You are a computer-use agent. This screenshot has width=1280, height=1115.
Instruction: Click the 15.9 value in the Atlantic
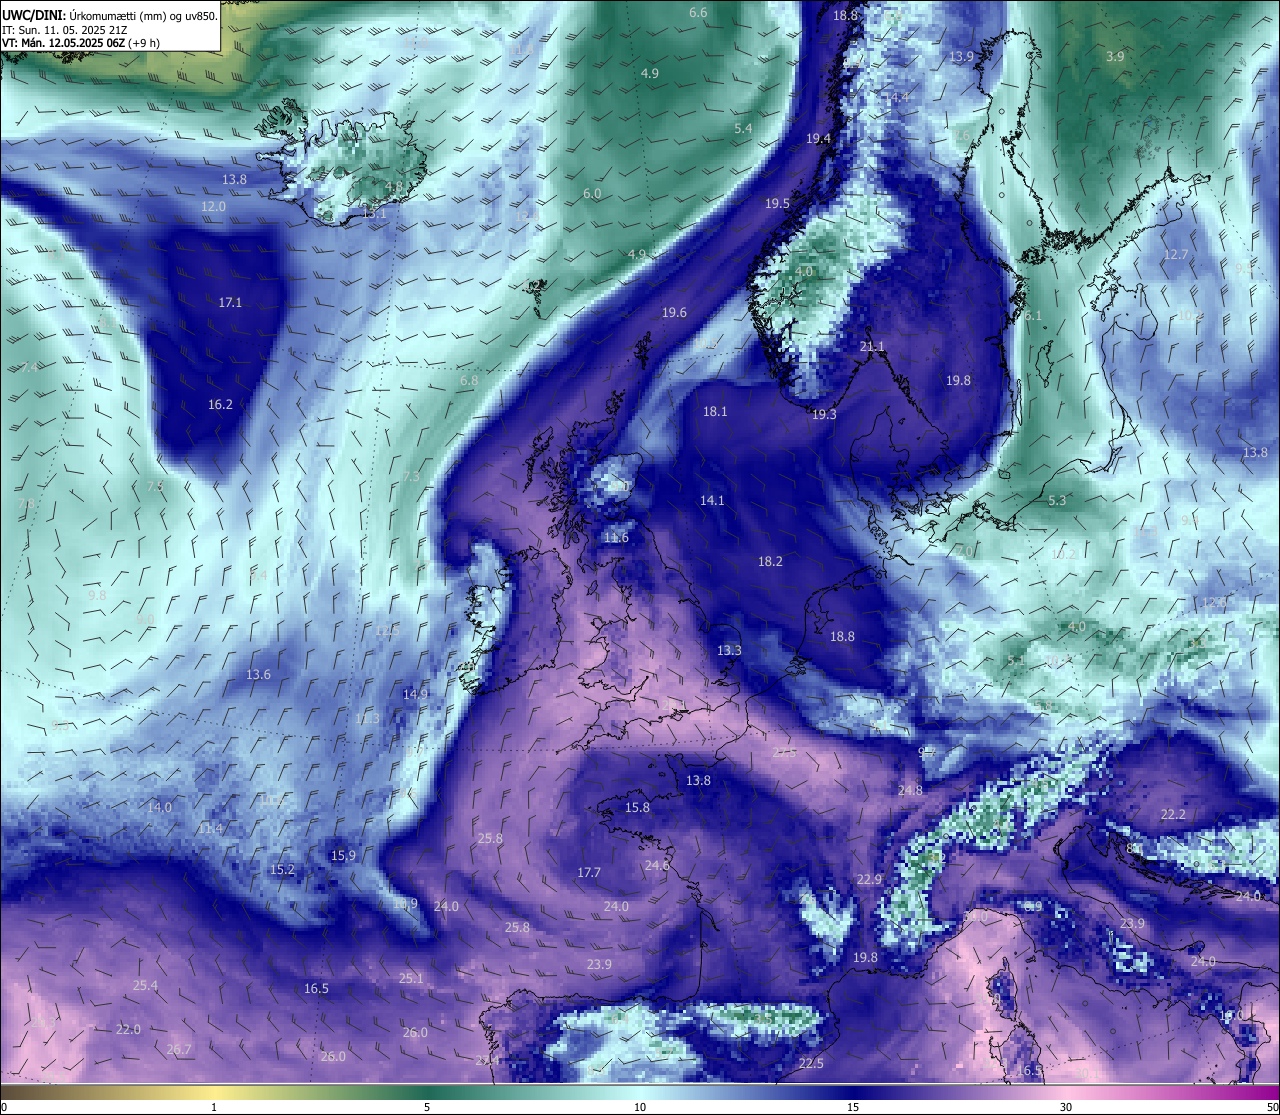click(x=343, y=856)
